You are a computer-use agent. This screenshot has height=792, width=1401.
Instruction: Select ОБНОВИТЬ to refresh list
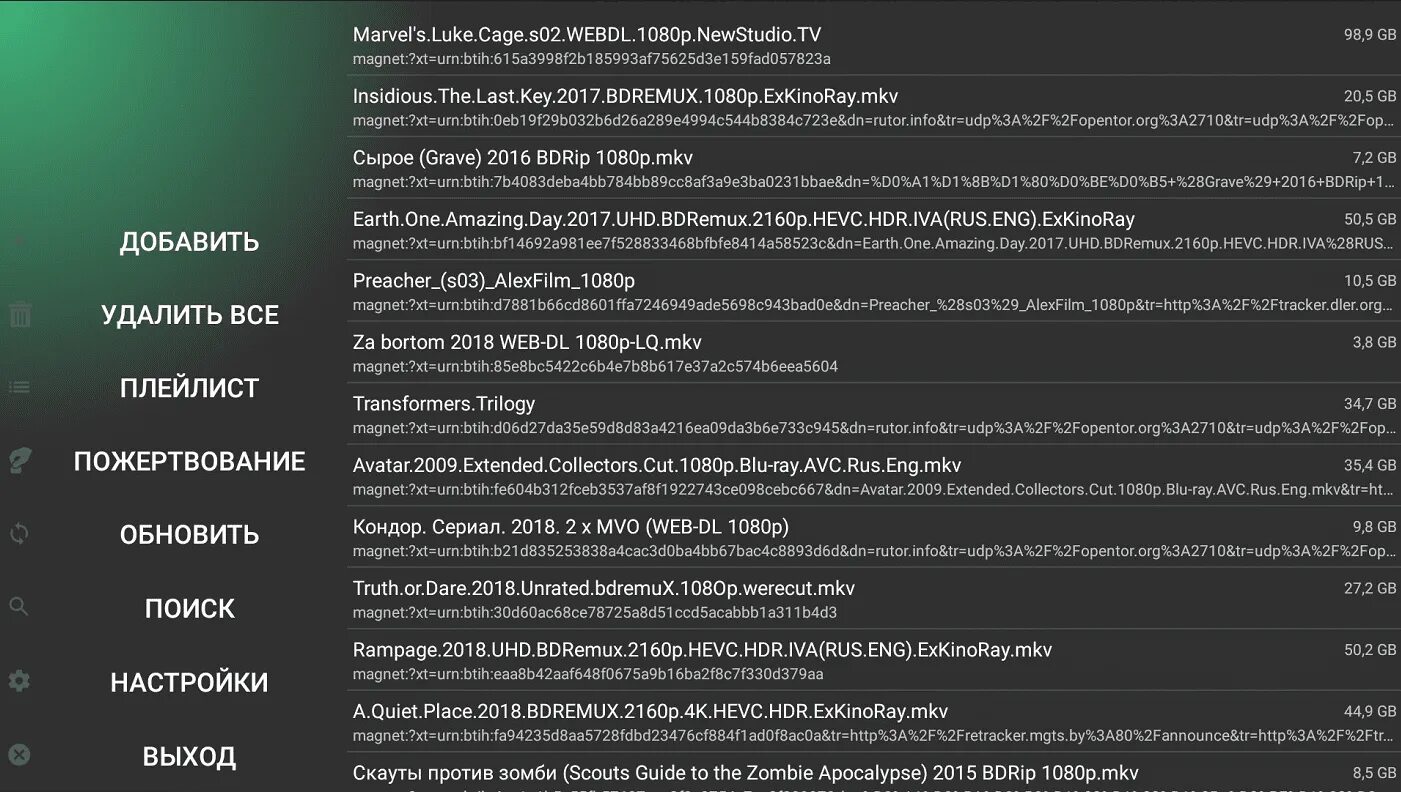coord(189,535)
